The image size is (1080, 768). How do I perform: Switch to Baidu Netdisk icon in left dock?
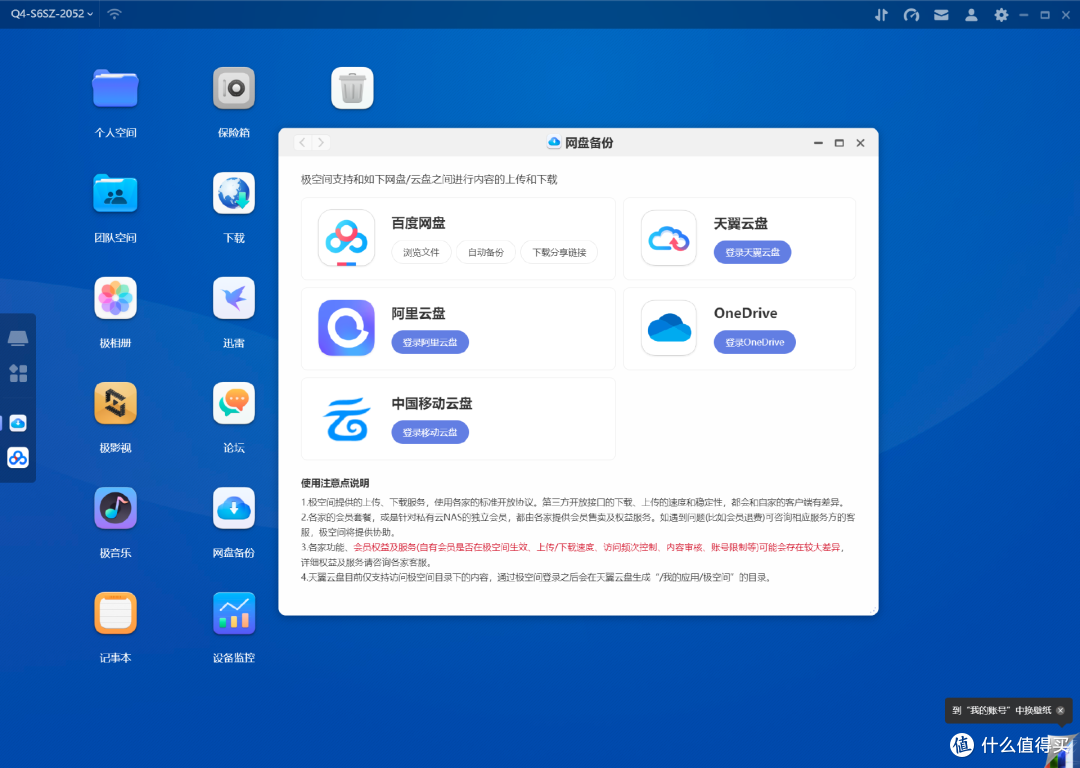tap(18, 457)
